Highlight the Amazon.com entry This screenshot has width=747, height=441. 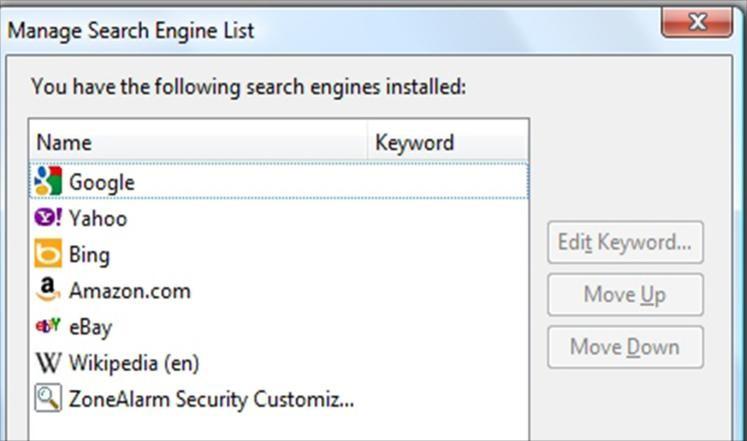coord(129,291)
